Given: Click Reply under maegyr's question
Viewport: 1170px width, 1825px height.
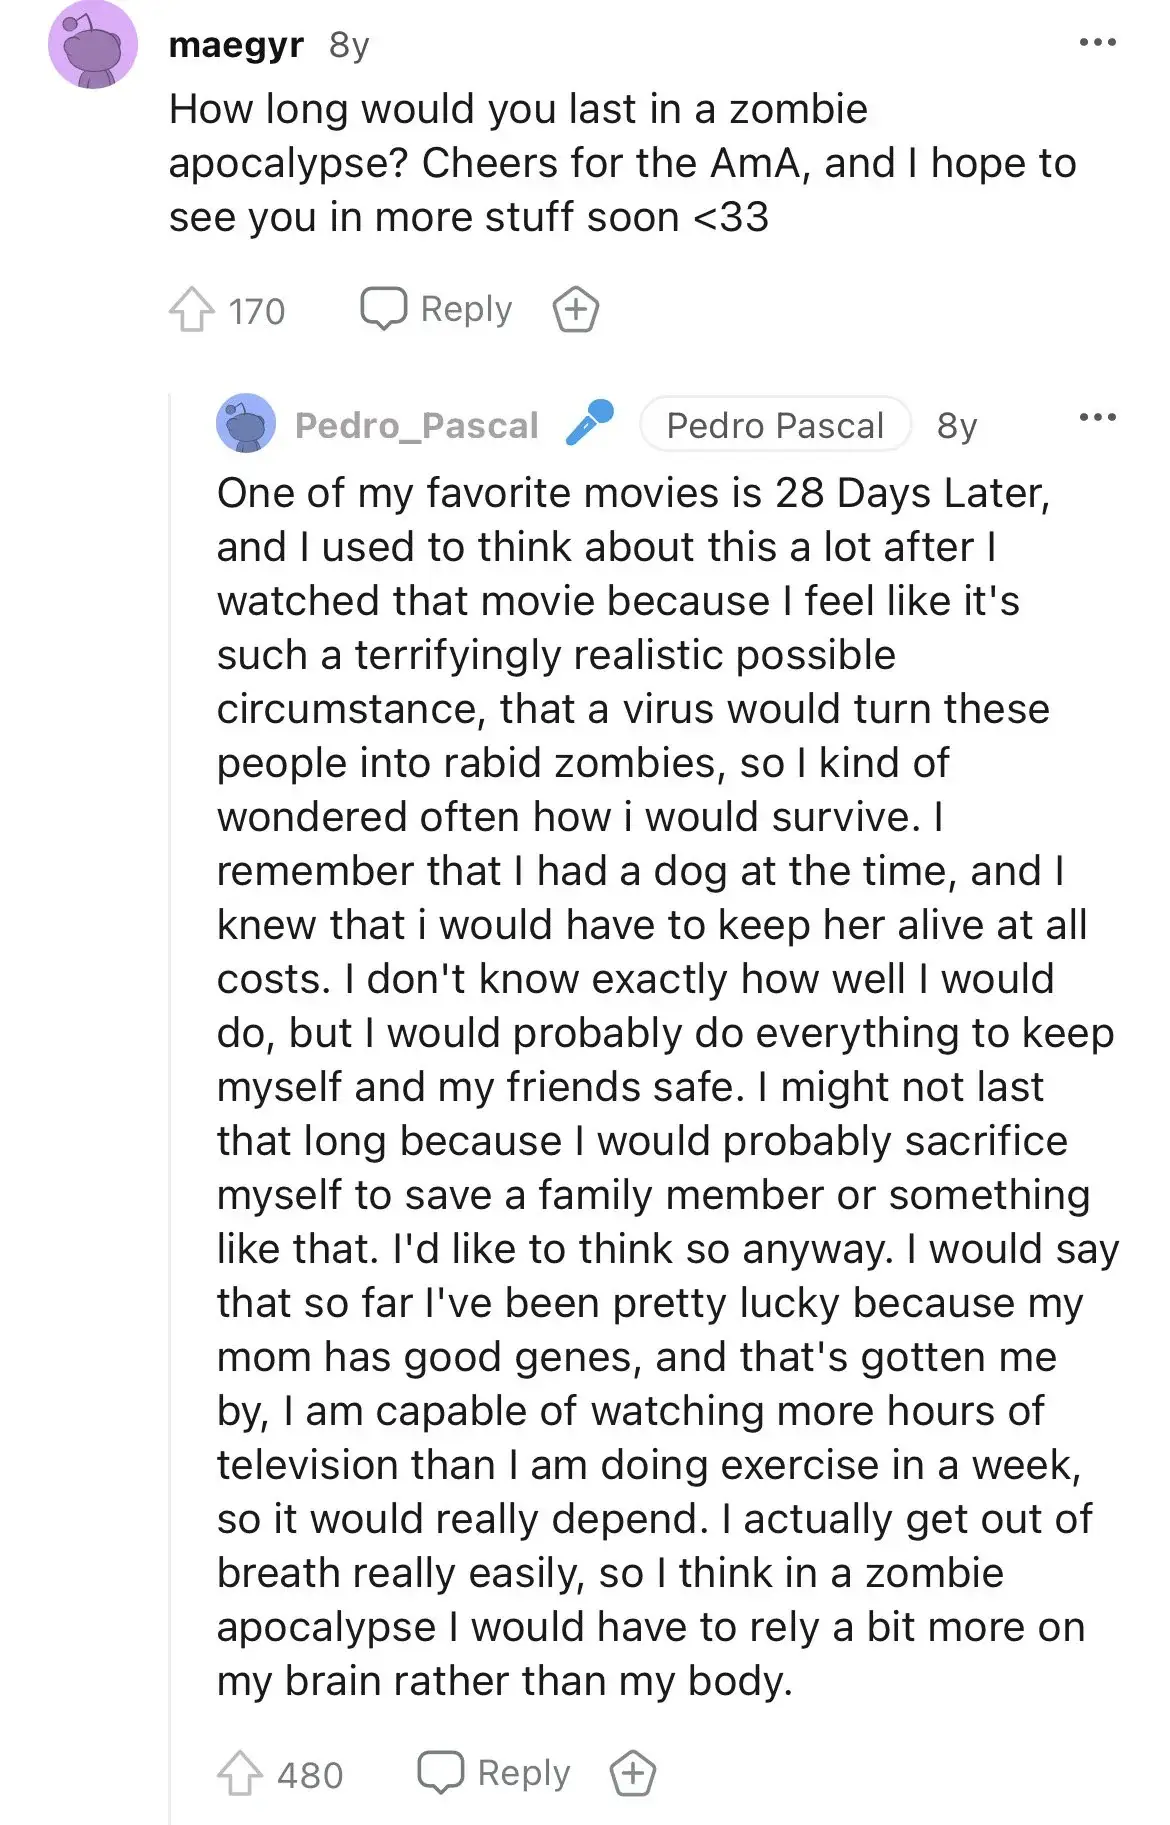Looking at the screenshot, I should (x=469, y=309).
